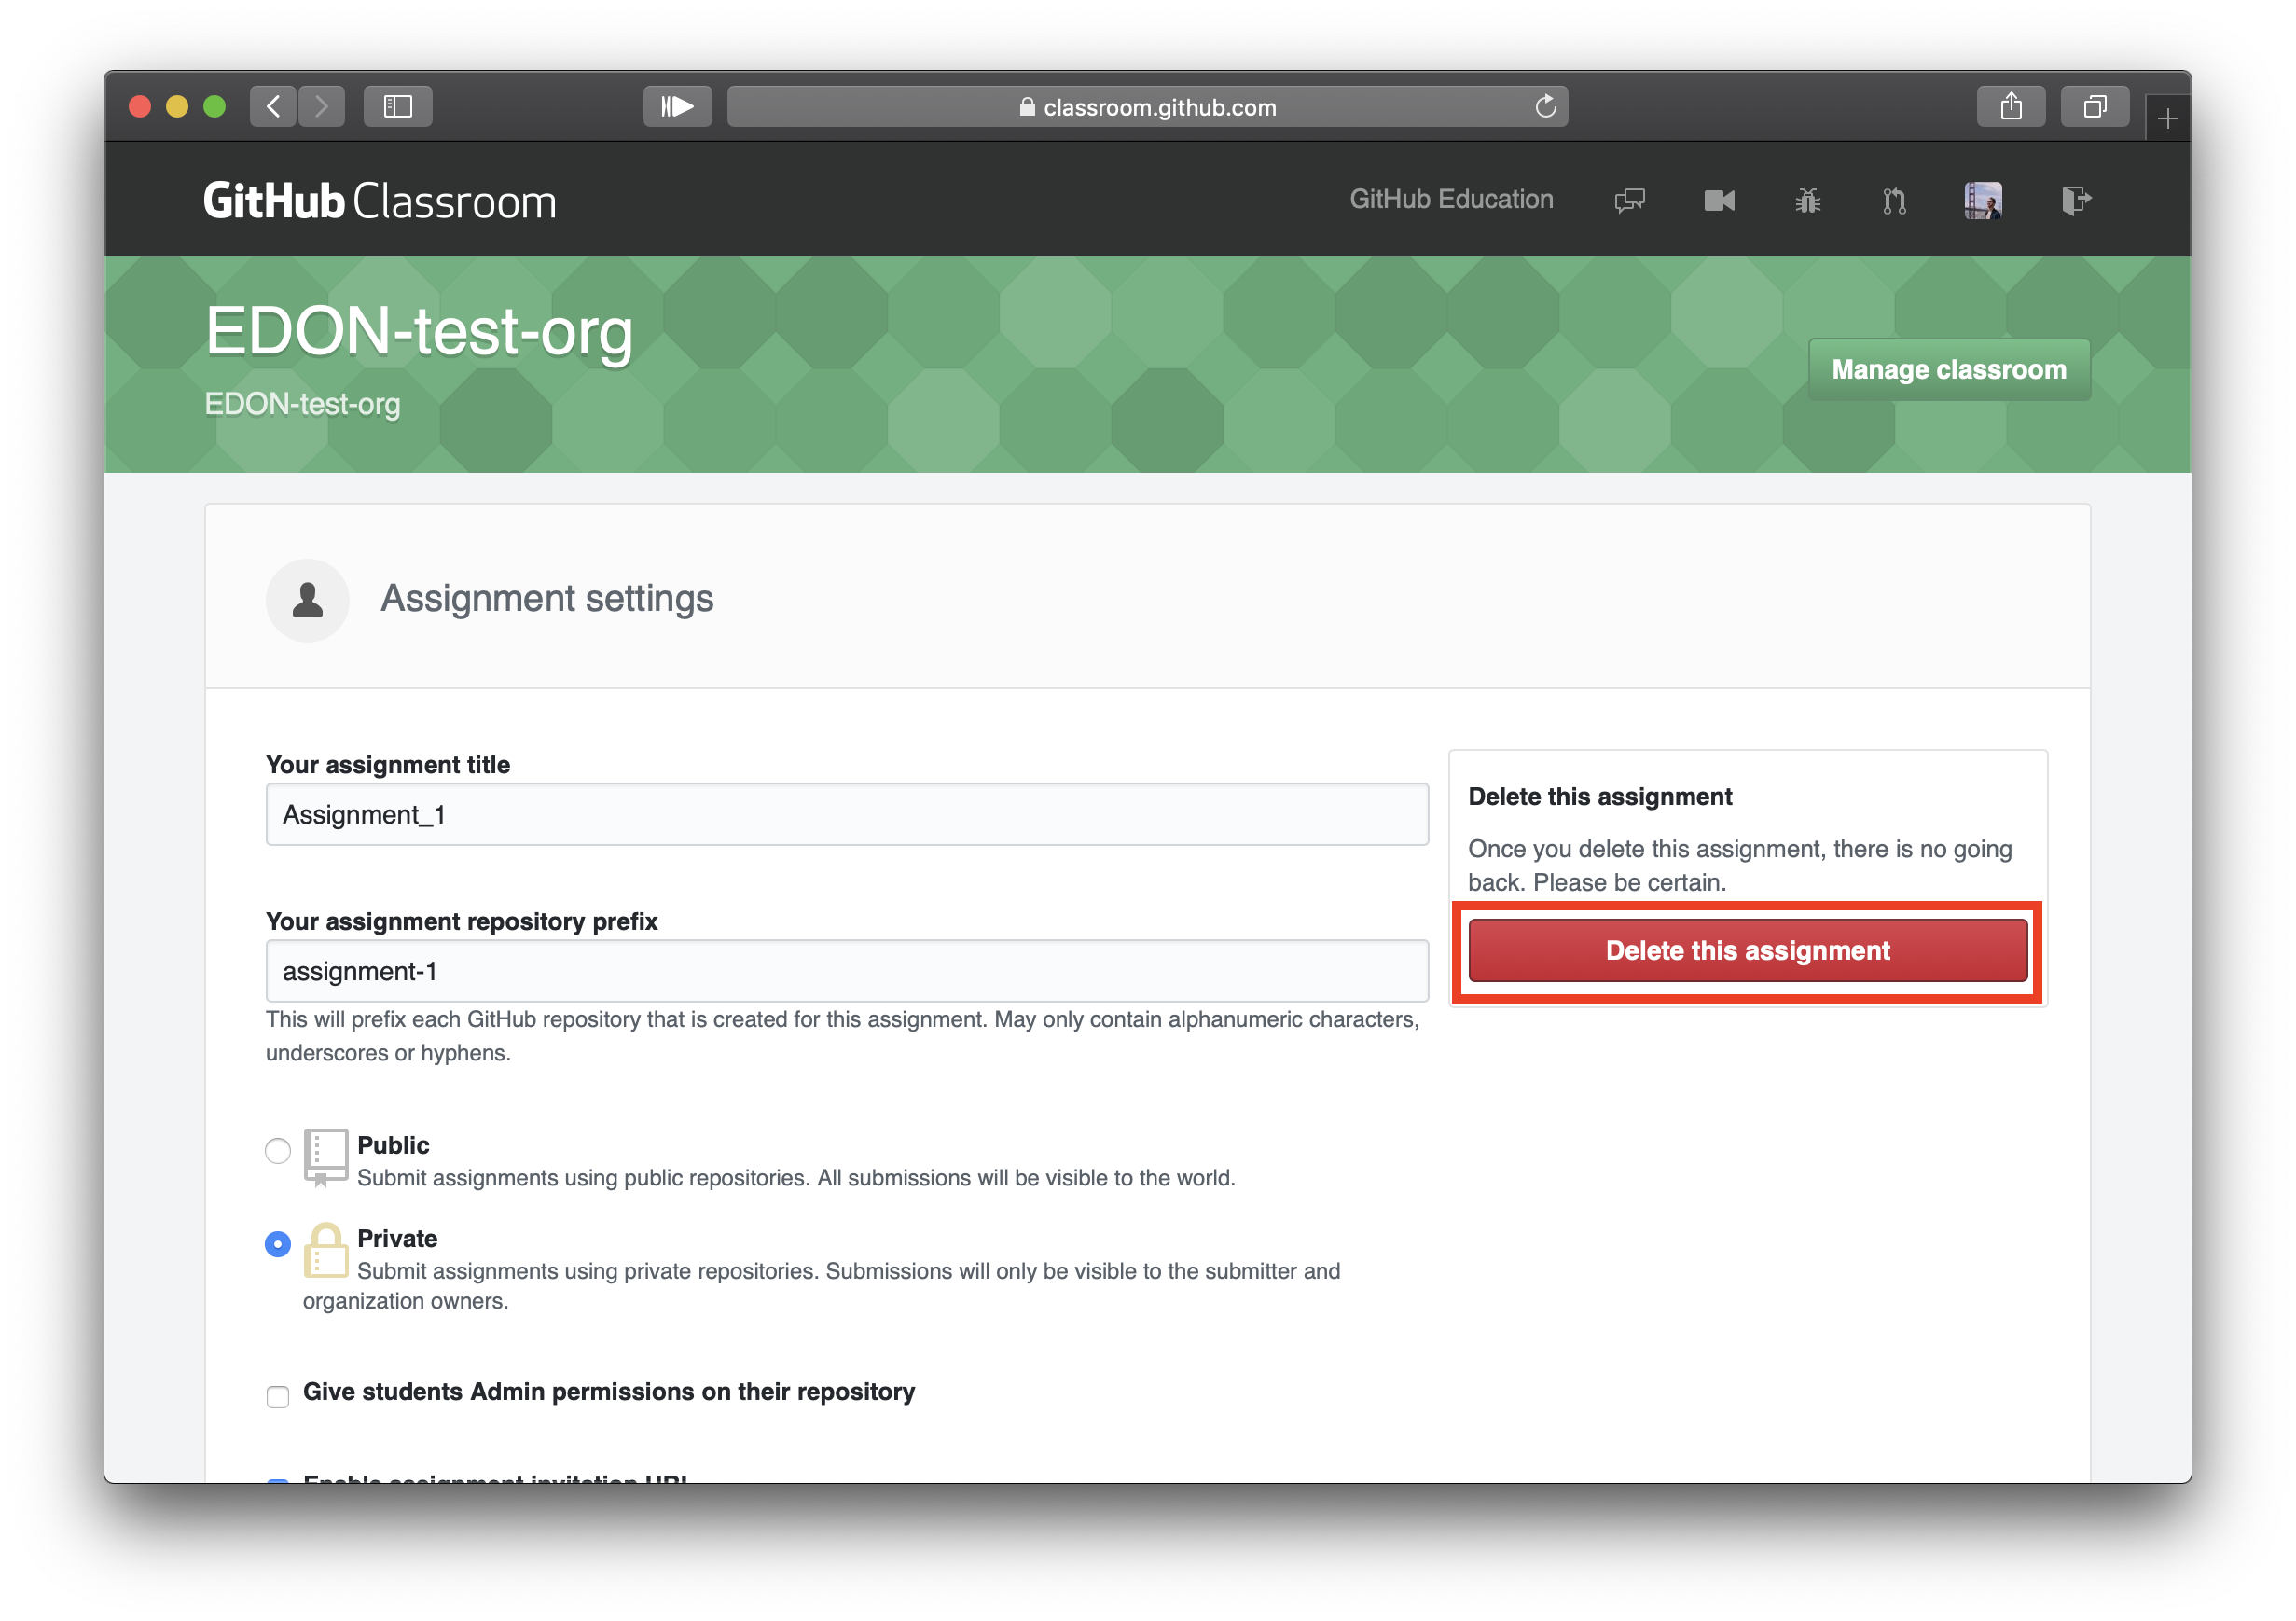This screenshot has height=1621, width=2296.
Task: Click the Delete this assignment button
Action: pyautogui.click(x=1747, y=951)
